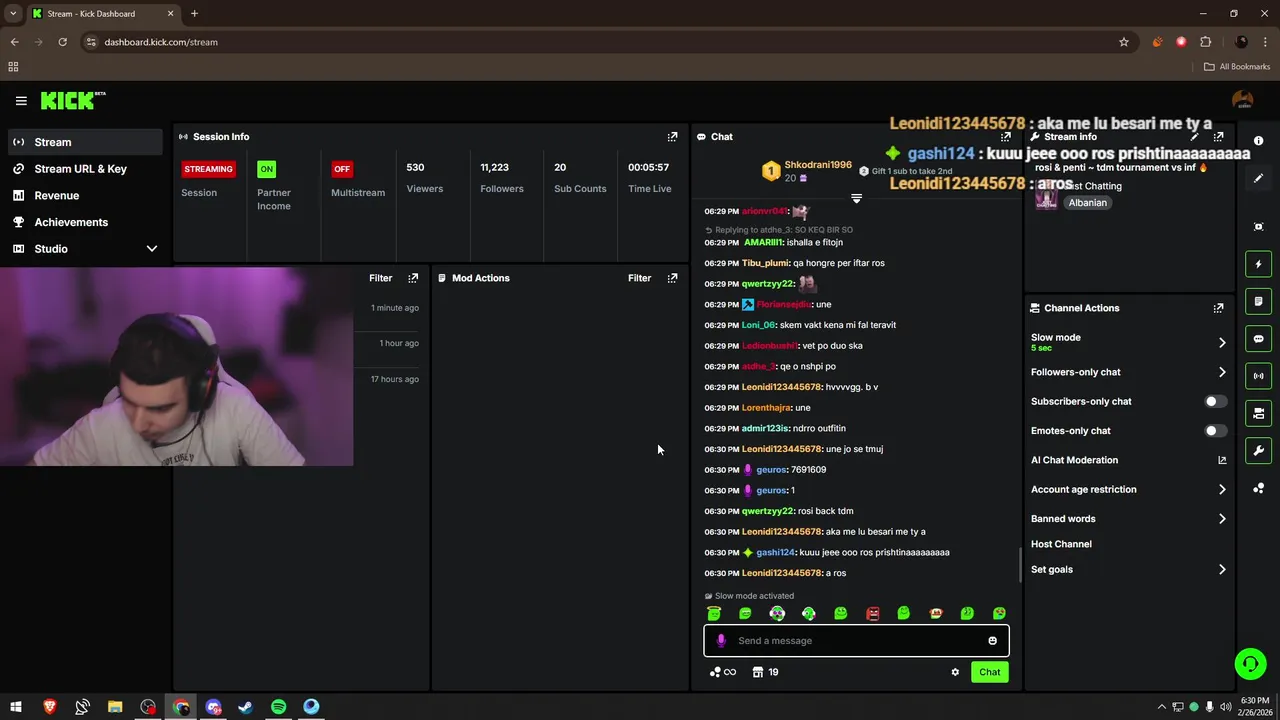Expand Banned words settings

coord(1221,519)
